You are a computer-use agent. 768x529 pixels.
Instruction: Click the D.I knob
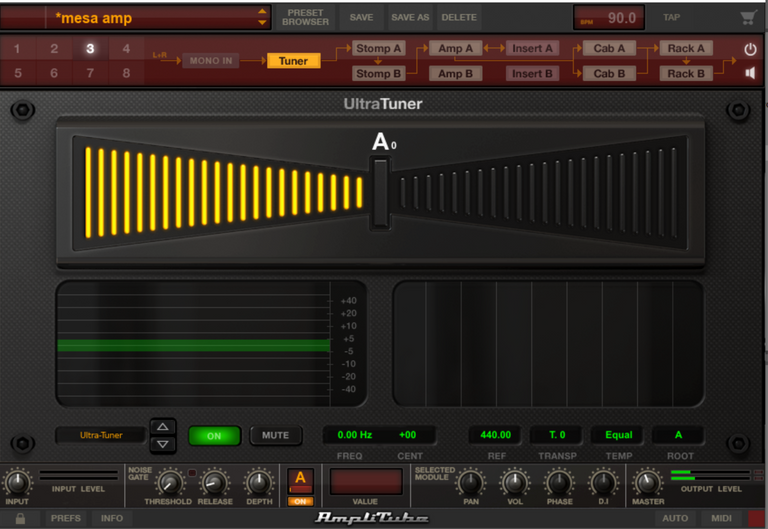(603, 483)
